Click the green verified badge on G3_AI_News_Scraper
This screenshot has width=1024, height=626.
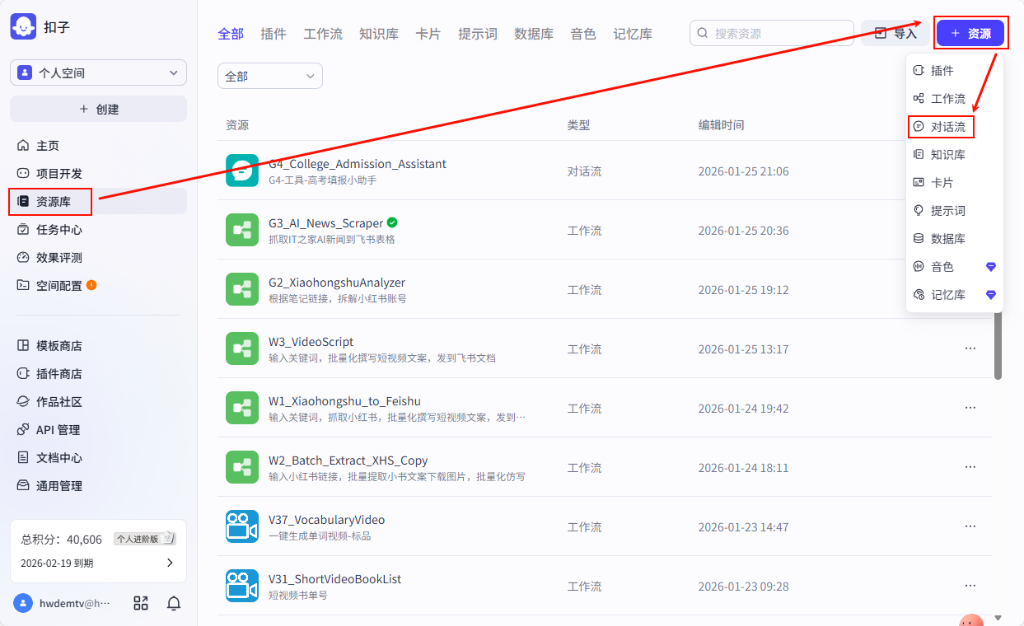click(x=393, y=223)
